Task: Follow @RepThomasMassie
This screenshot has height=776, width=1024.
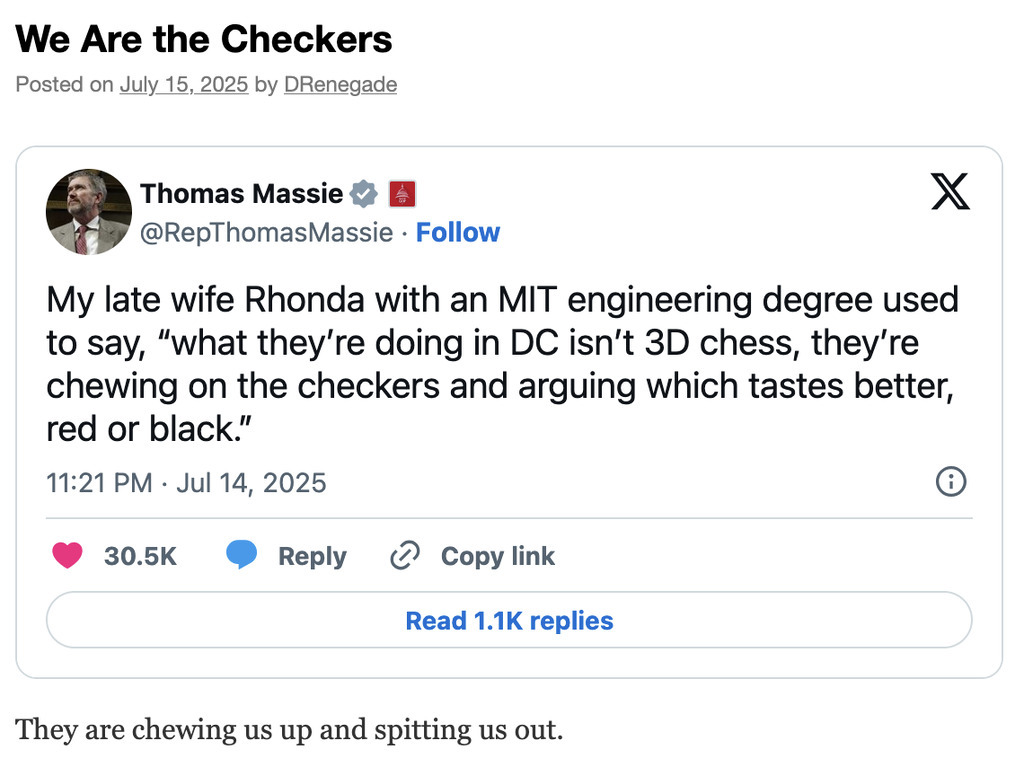Action: click(458, 232)
